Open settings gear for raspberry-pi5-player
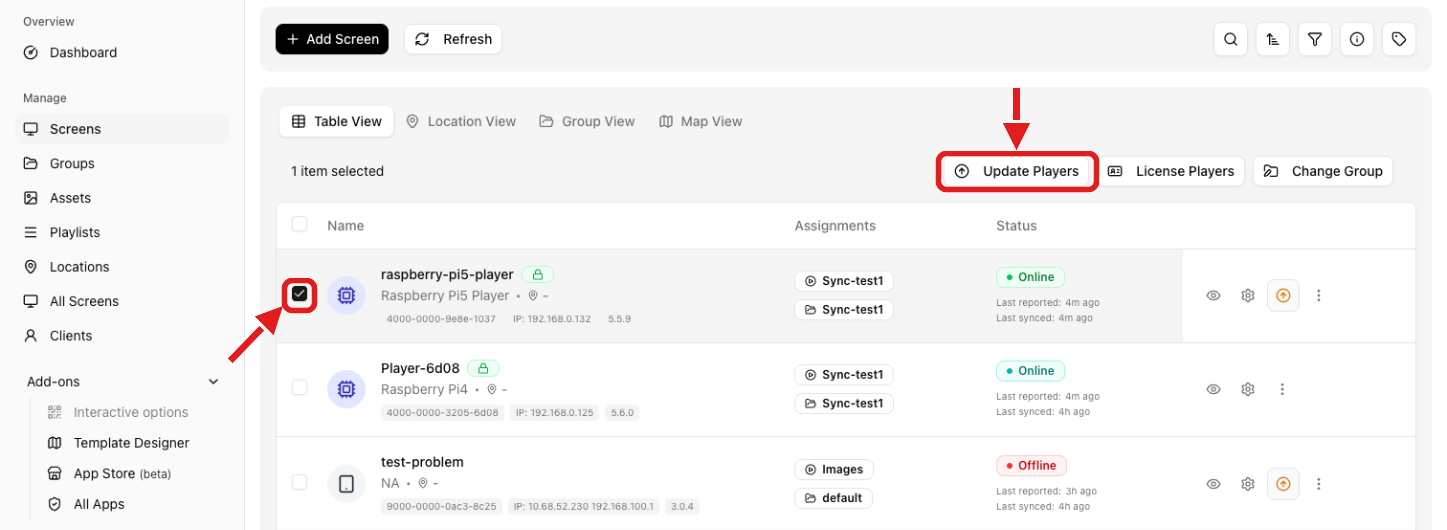 click(1248, 296)
